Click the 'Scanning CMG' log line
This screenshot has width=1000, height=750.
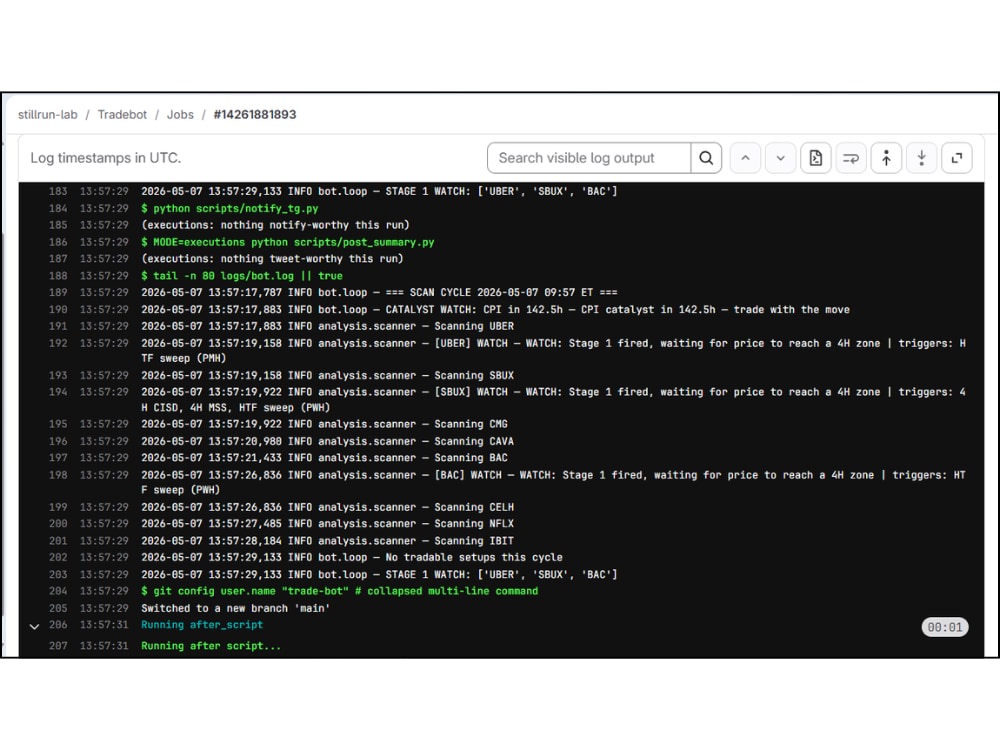325,424
